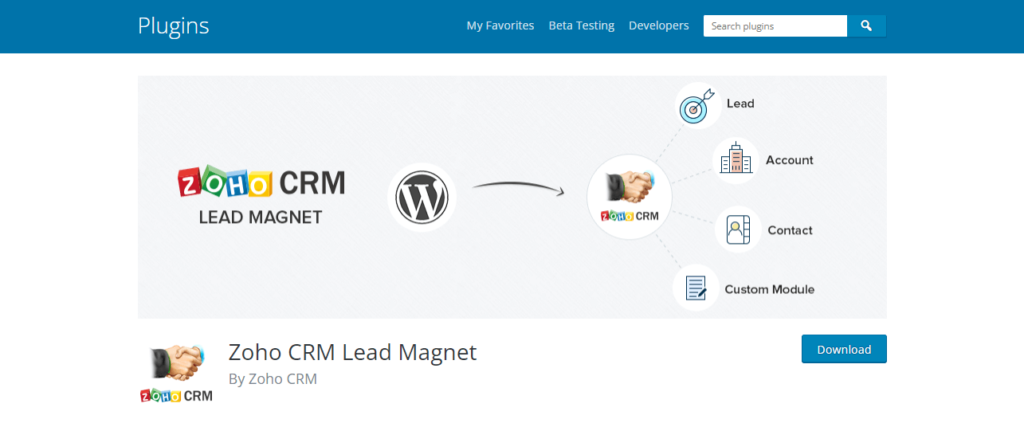Click the Plugins heading

[173, 26]
